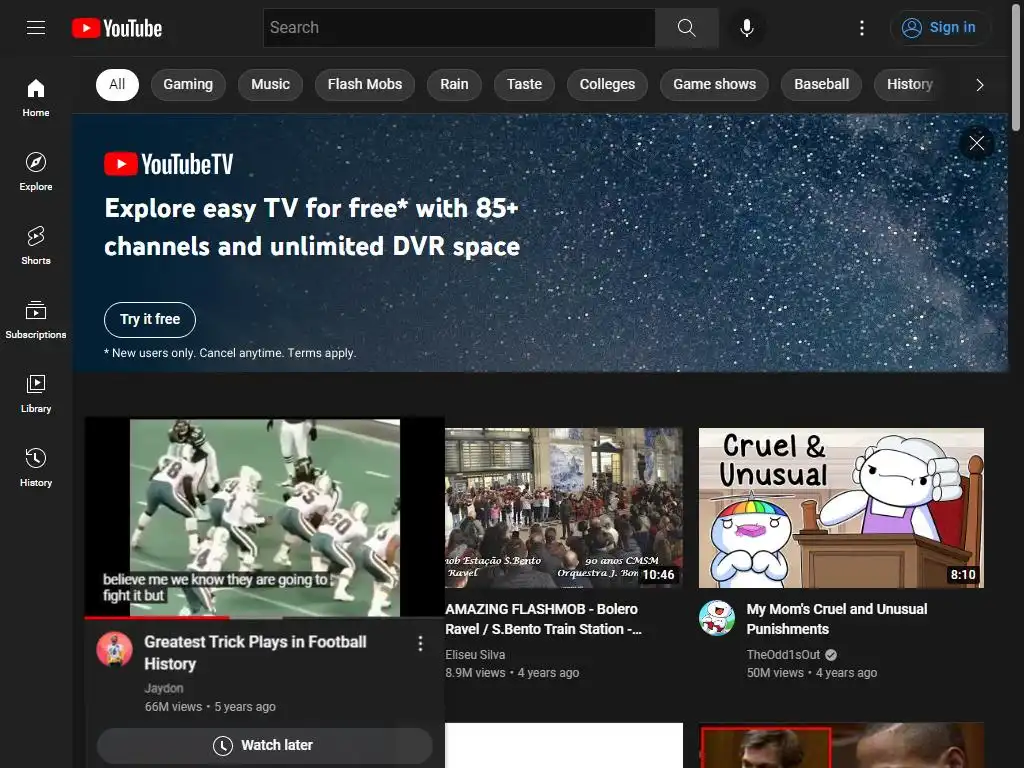The width and height of the screenshot is (1024, 768).
Task: Open the football trick plays thumbnail
Action: pyautogui.click(x=264, y=517)
